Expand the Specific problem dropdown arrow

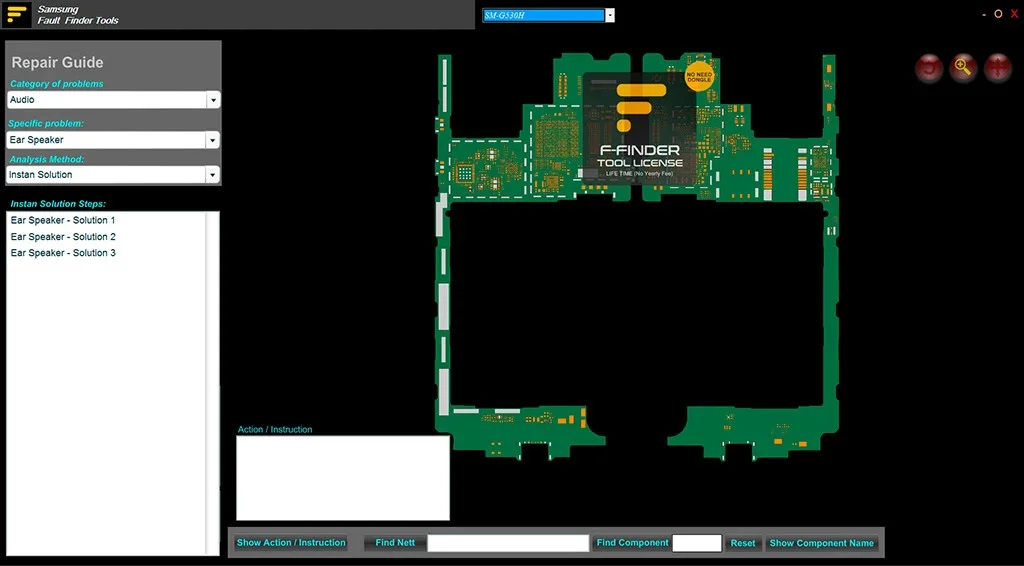pyautogui.click(x=212, y=140)
